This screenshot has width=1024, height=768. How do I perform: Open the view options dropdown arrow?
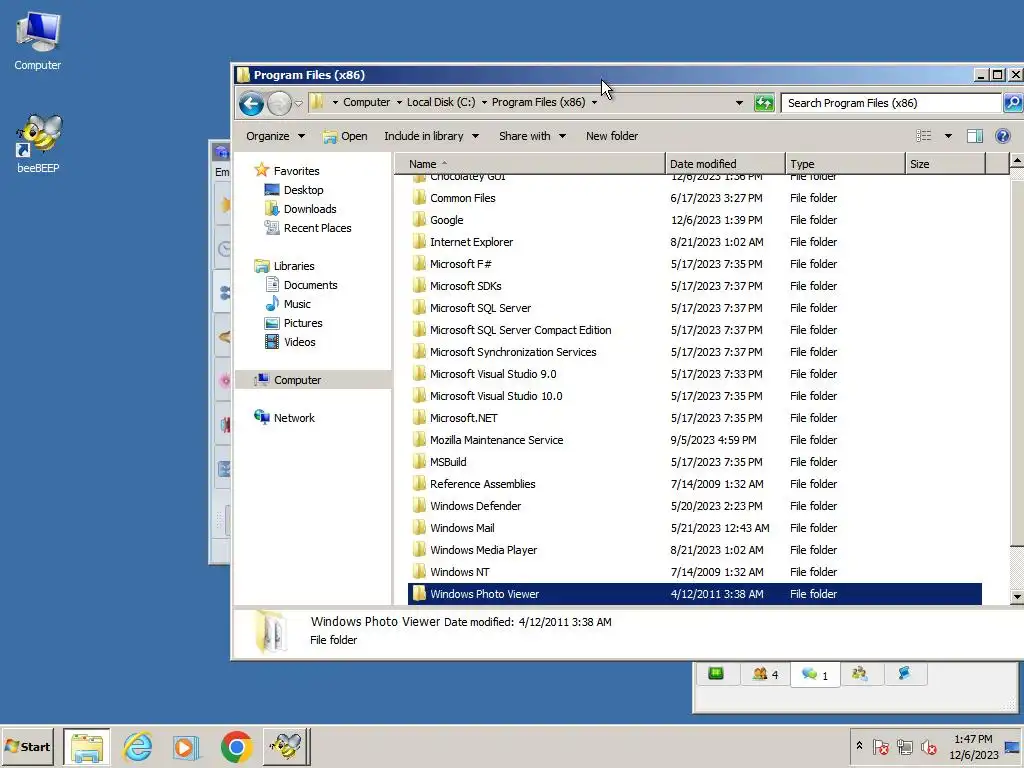coord(948,136)
